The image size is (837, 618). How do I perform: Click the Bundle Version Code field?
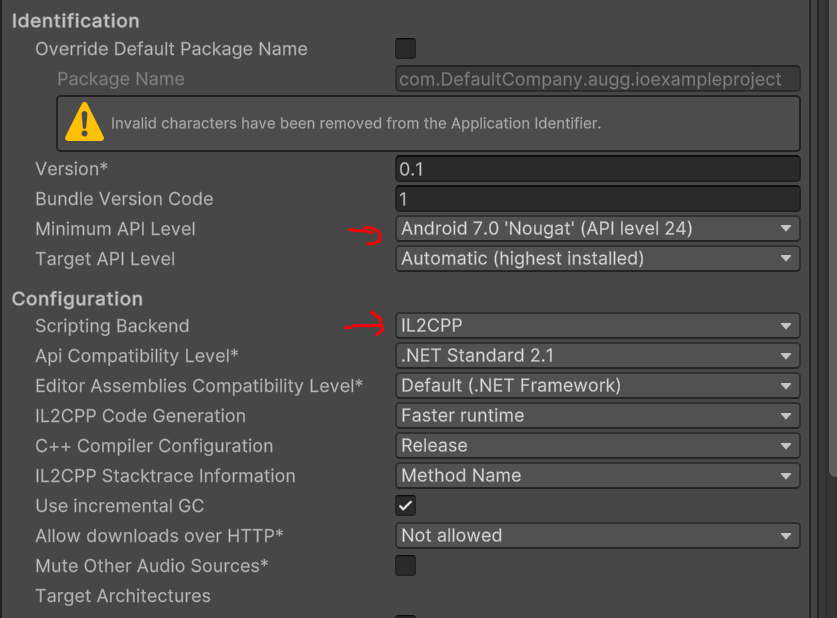597,199
